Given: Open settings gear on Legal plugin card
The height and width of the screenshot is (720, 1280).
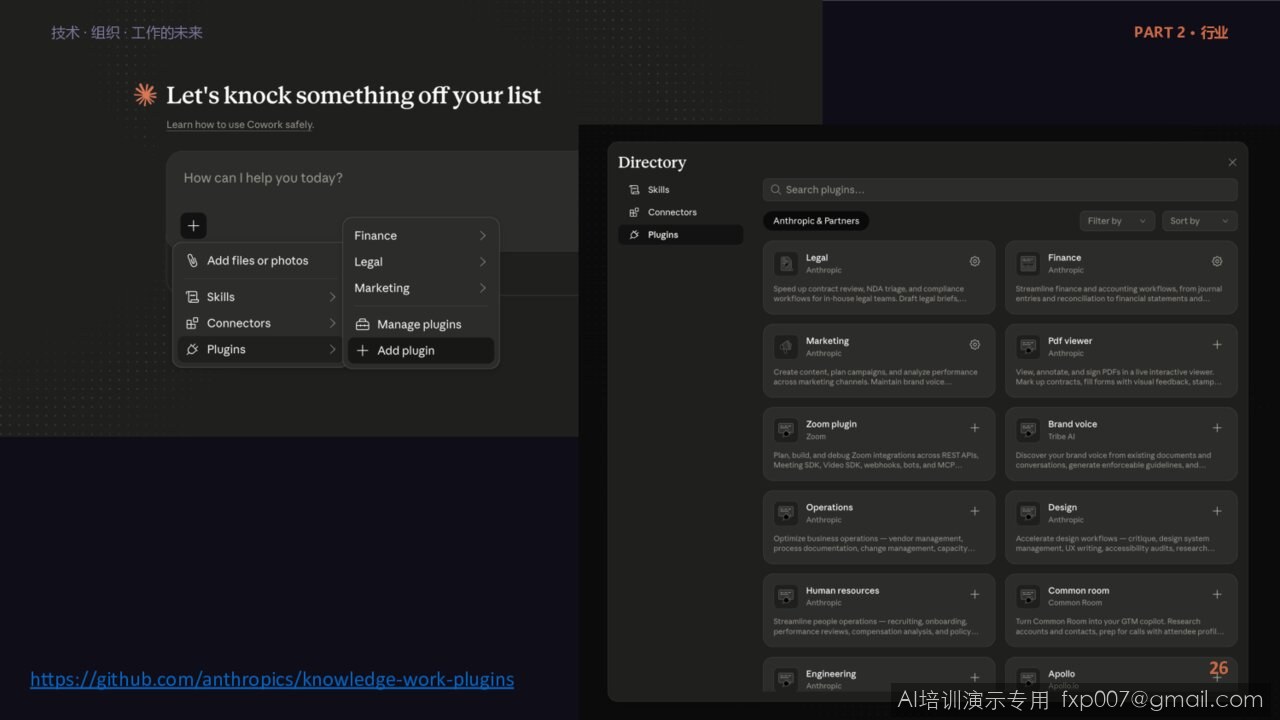Looking at the screenshot, I should pos(975,261).
